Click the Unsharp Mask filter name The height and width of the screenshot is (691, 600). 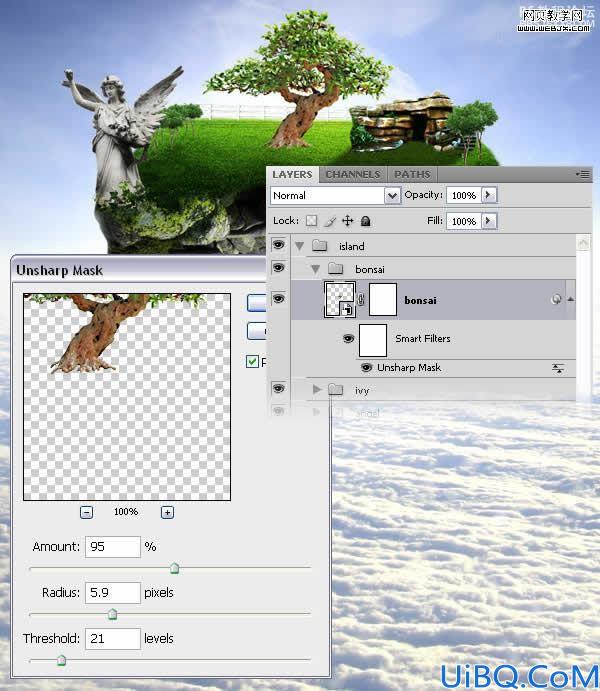pos(409,368)
